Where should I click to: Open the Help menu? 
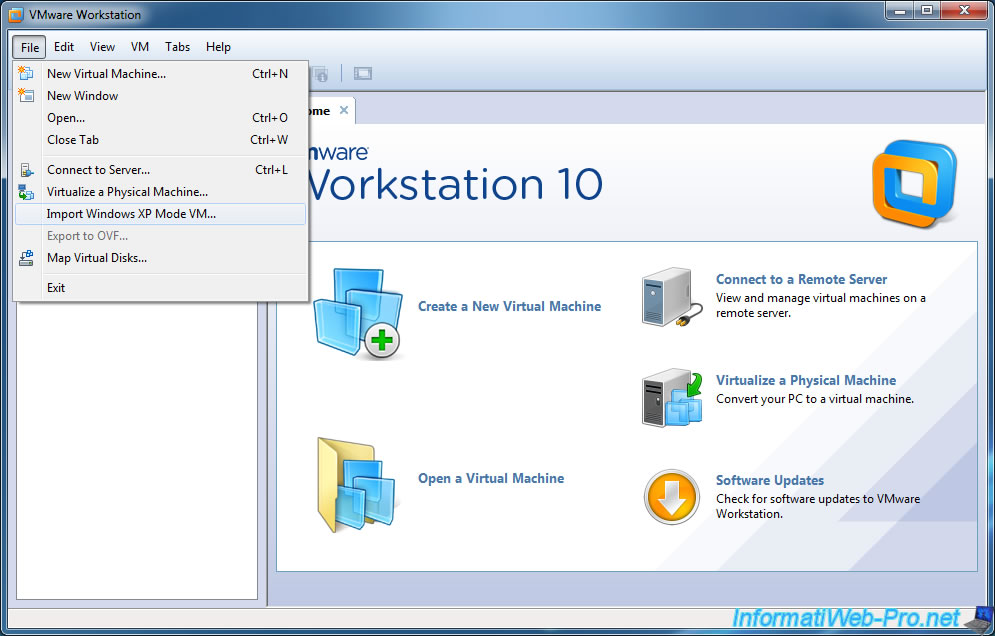click(218, 47)
